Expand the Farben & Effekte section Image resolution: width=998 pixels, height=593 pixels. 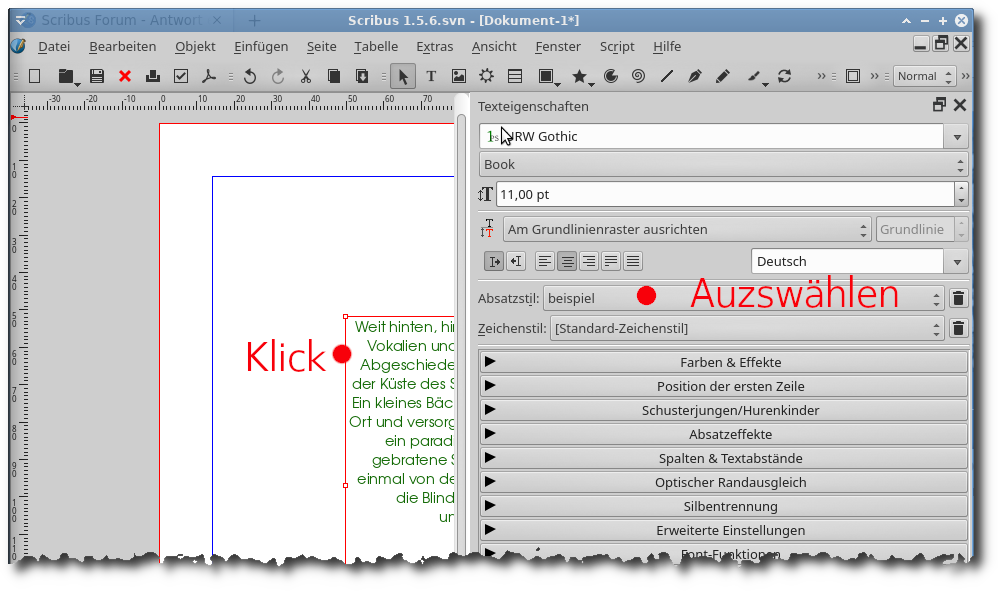coord(724,362)
